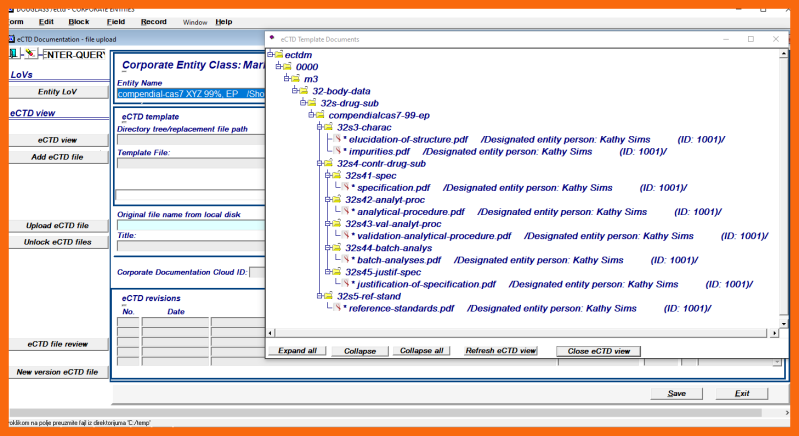Collapse the 32-body-data node
This screenshot has height=436, width=799.
[295, 90]
